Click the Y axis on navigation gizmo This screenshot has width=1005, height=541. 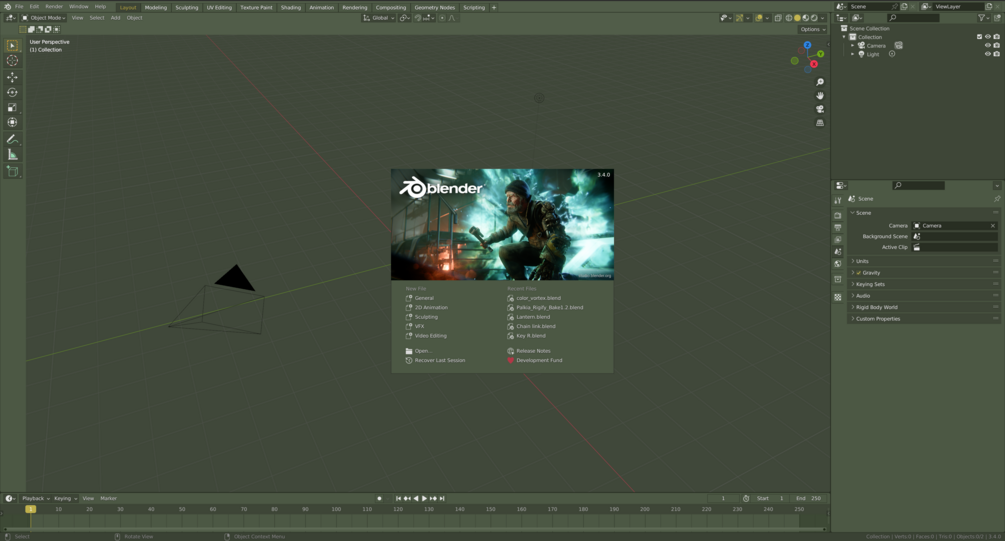tap(820, 54)
